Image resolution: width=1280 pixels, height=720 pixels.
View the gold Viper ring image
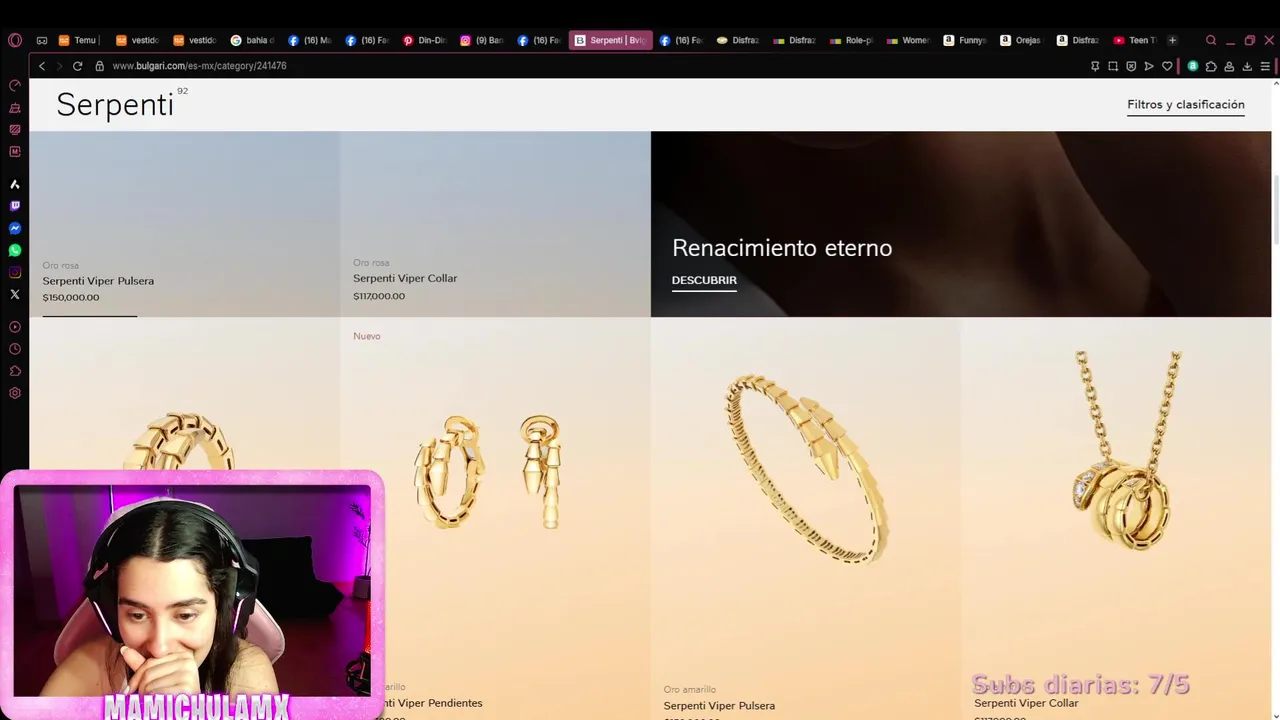(x=182, y=443)
